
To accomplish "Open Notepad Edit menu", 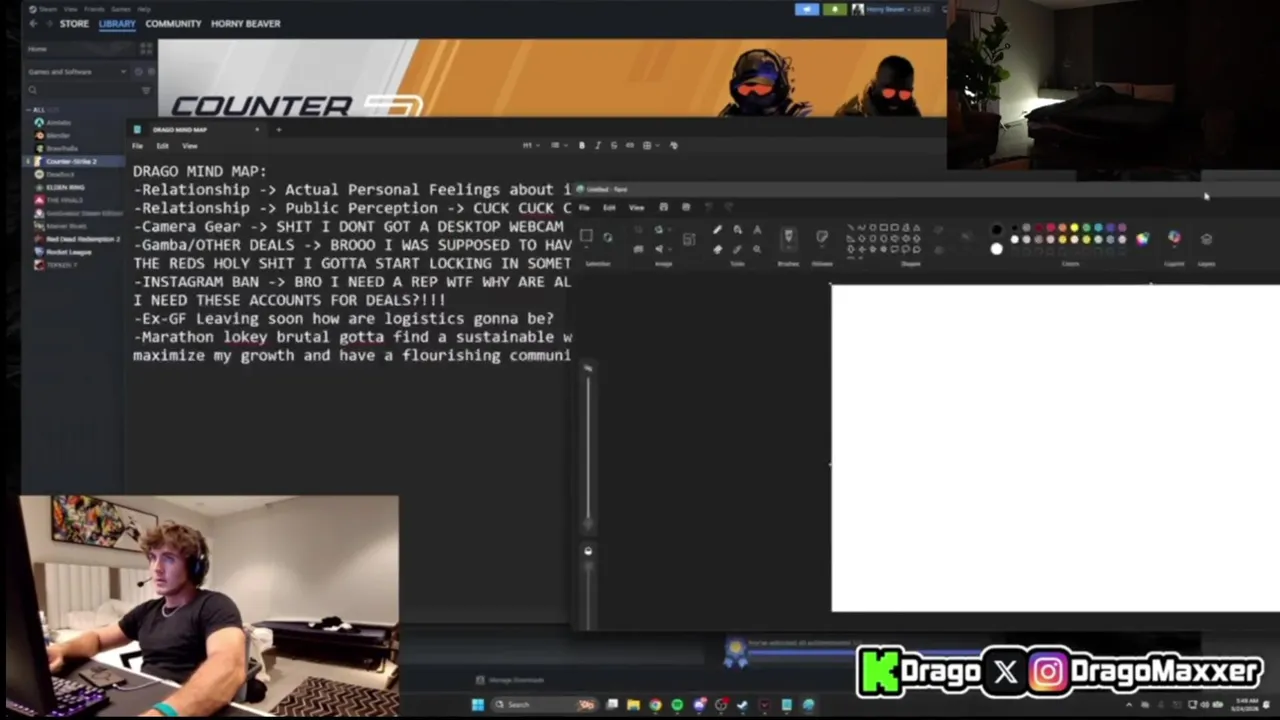I will click(x=162, y=146).
